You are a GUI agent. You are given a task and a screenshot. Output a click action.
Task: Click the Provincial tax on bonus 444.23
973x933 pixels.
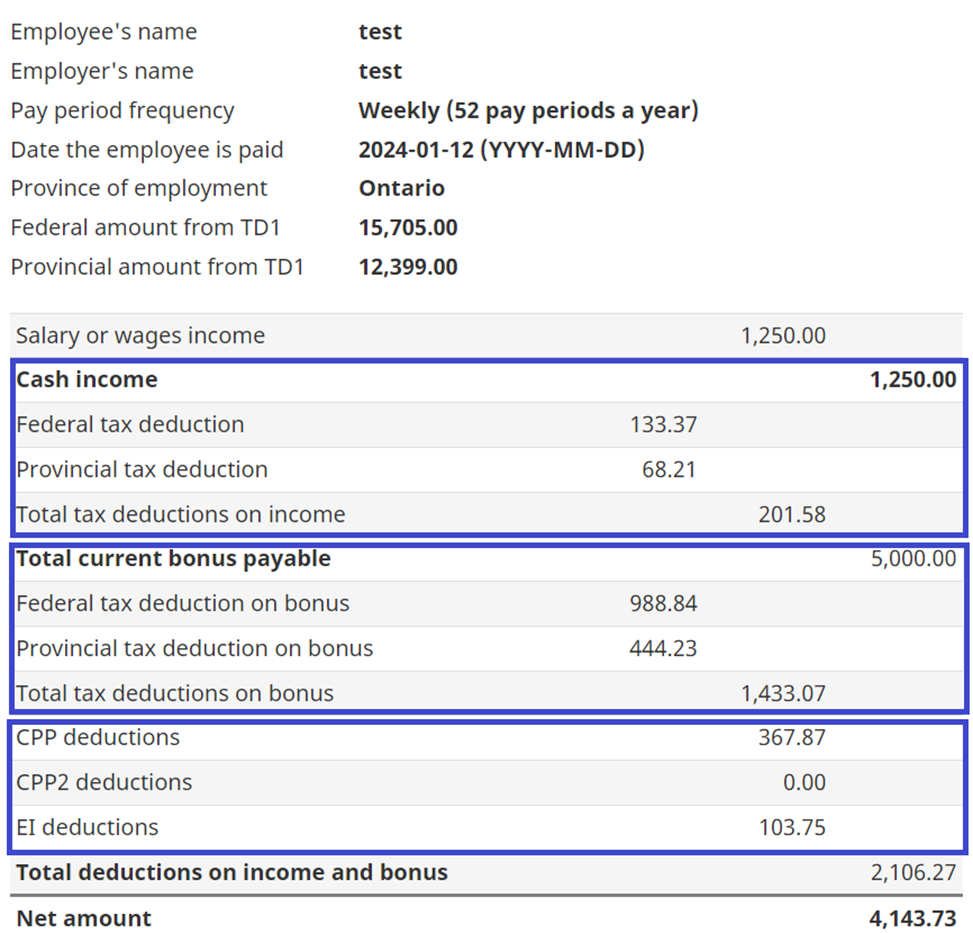point(663,649)
